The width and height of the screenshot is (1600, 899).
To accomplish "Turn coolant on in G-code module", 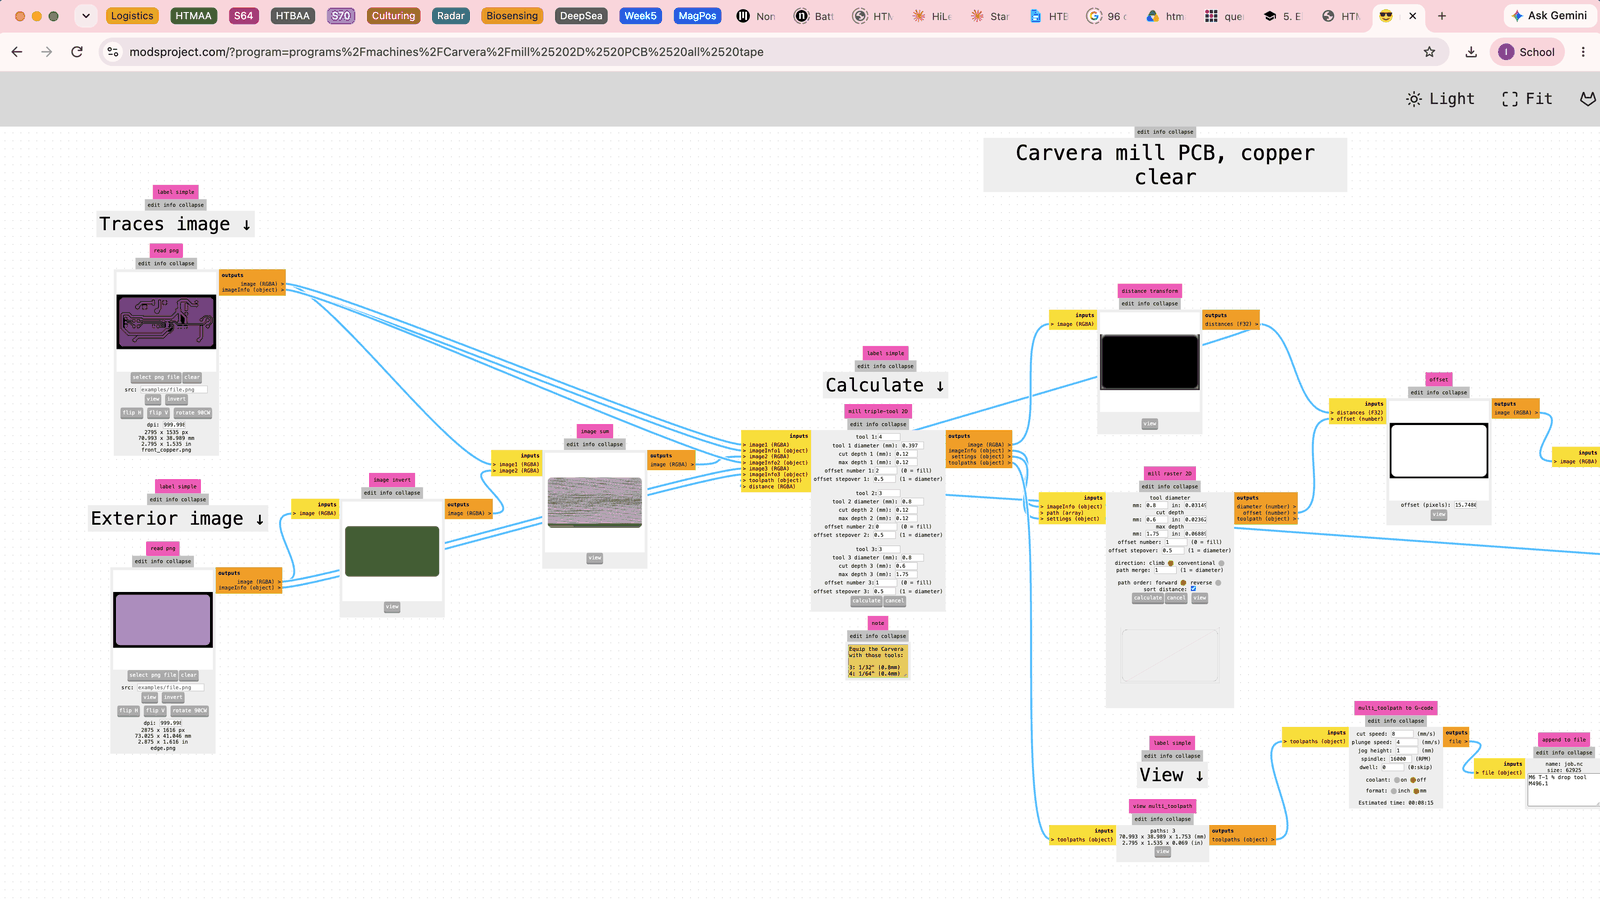I will click(x=1397, y=780).
